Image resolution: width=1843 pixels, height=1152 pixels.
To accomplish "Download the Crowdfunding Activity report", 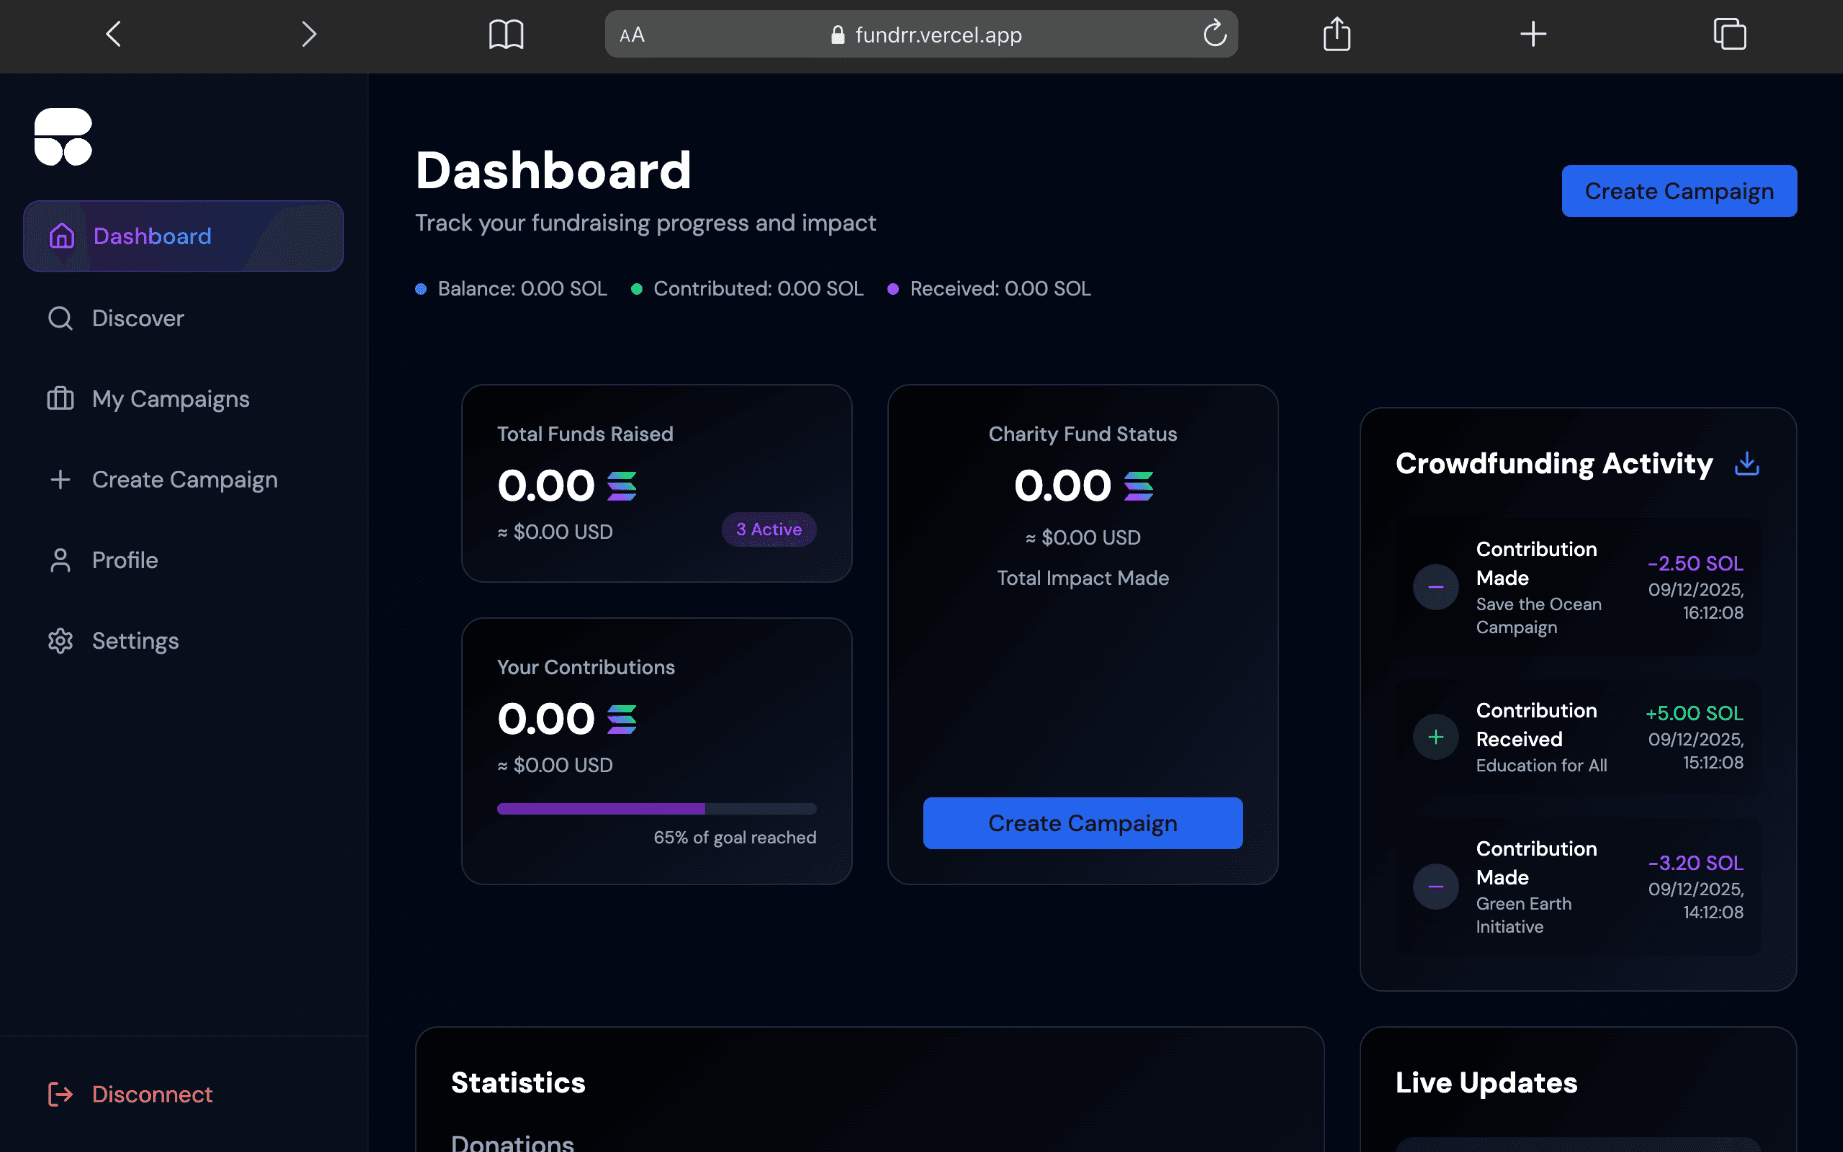I will click(1746, 463).
